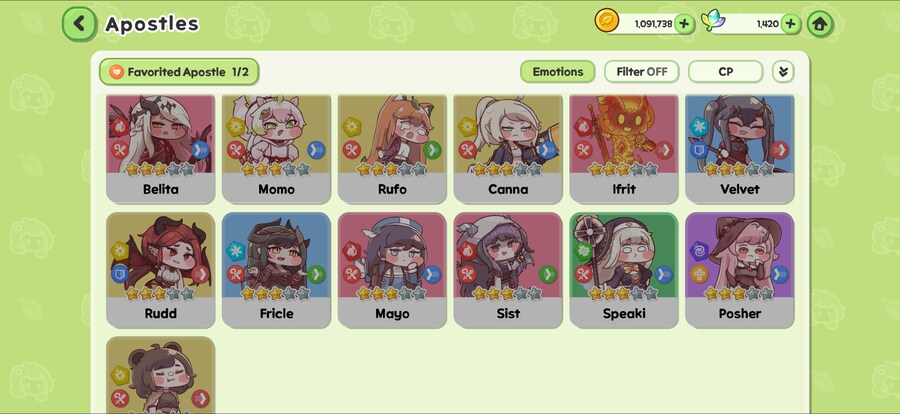Open the Fricle apostle card
Screen dimensions: 900x414
pyautogui.click(x=276, y=270)
